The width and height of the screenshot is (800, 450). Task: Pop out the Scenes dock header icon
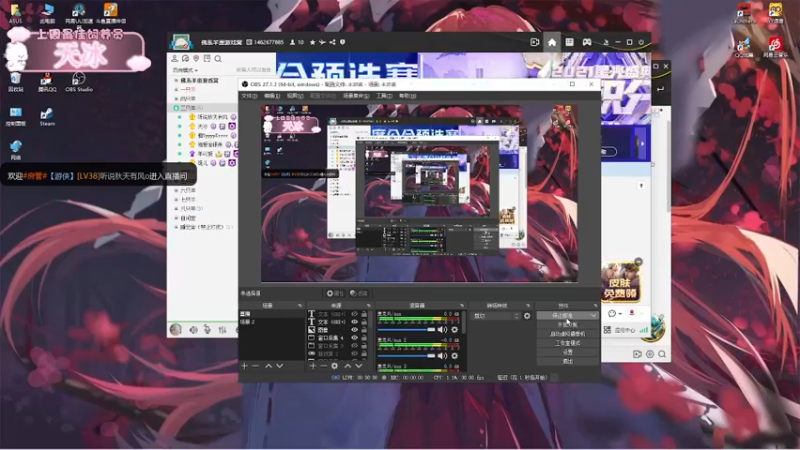[299, 306]
